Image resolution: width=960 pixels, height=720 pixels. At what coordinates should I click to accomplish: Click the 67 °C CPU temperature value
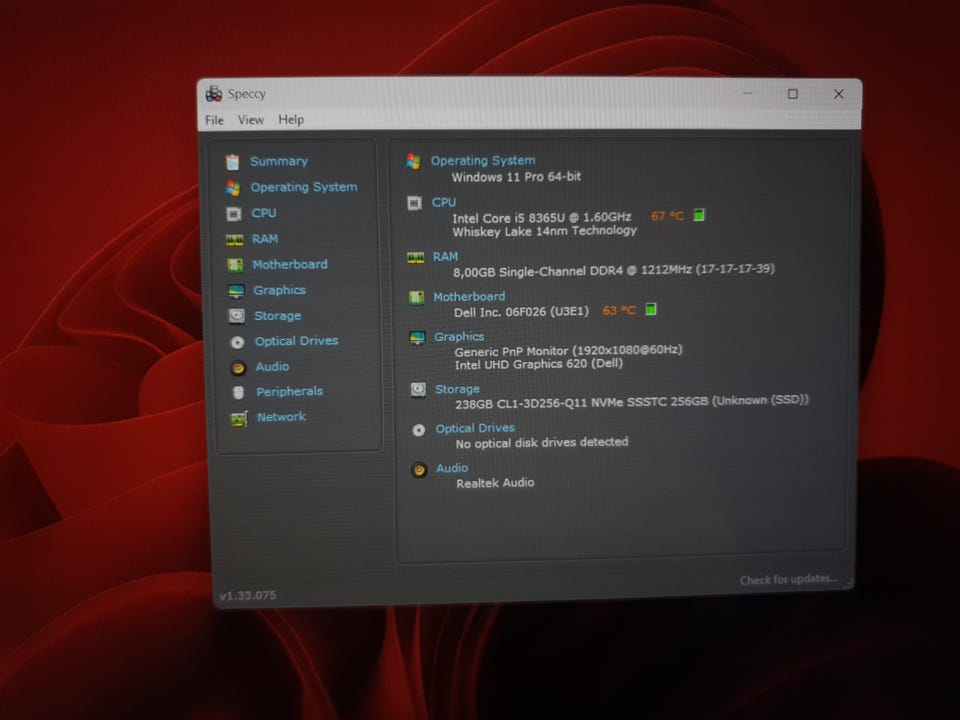[668, 216]
